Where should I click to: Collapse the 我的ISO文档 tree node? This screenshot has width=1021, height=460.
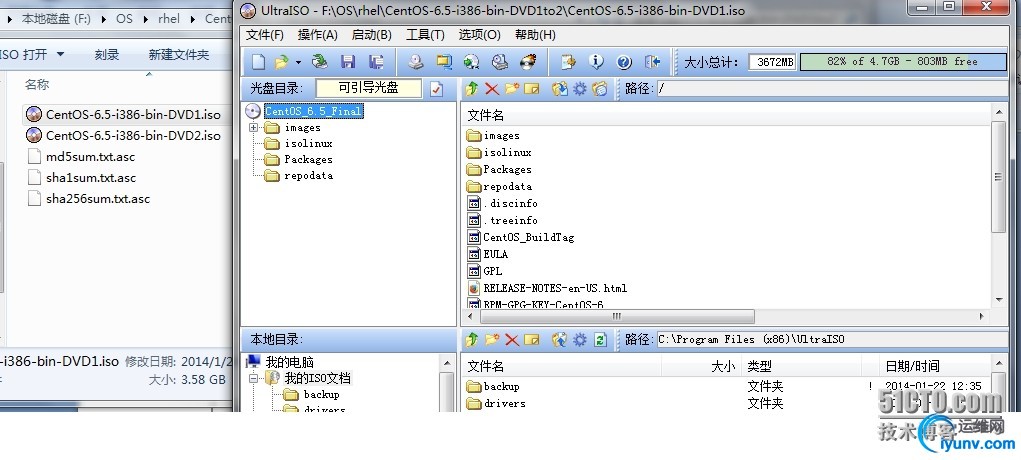tap(253, 379)
